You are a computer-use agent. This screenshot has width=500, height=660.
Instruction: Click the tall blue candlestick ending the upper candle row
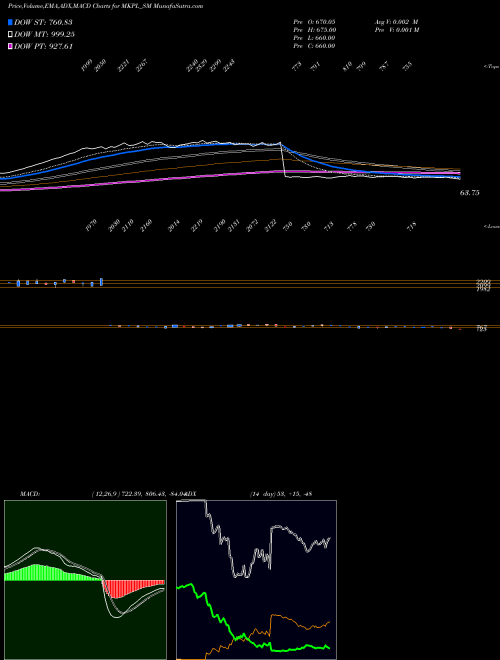click(x=101, y=282)
